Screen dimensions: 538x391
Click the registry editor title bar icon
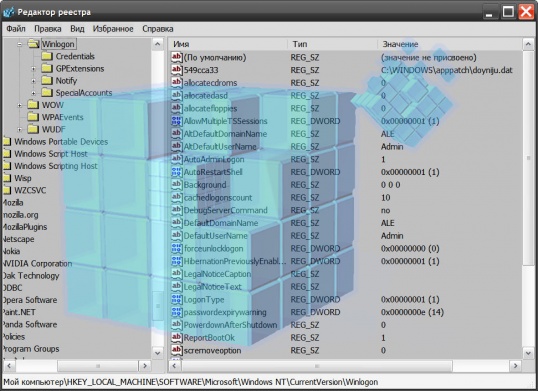click(9, 12)
